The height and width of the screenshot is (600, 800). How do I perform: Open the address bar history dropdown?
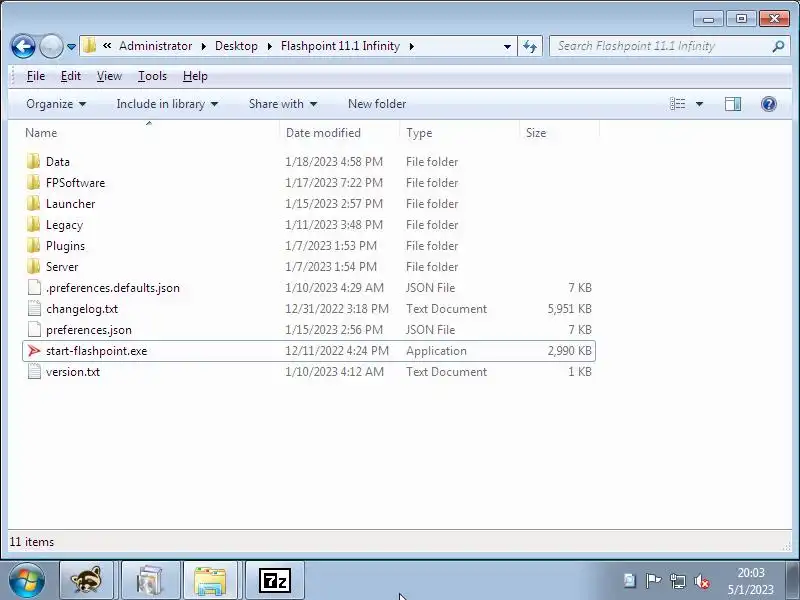coord(507,46)
